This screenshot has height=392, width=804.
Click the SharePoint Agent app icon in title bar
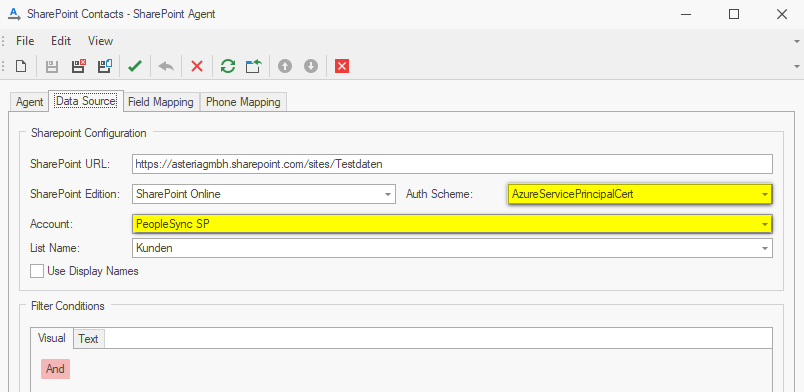coord(14,13)
